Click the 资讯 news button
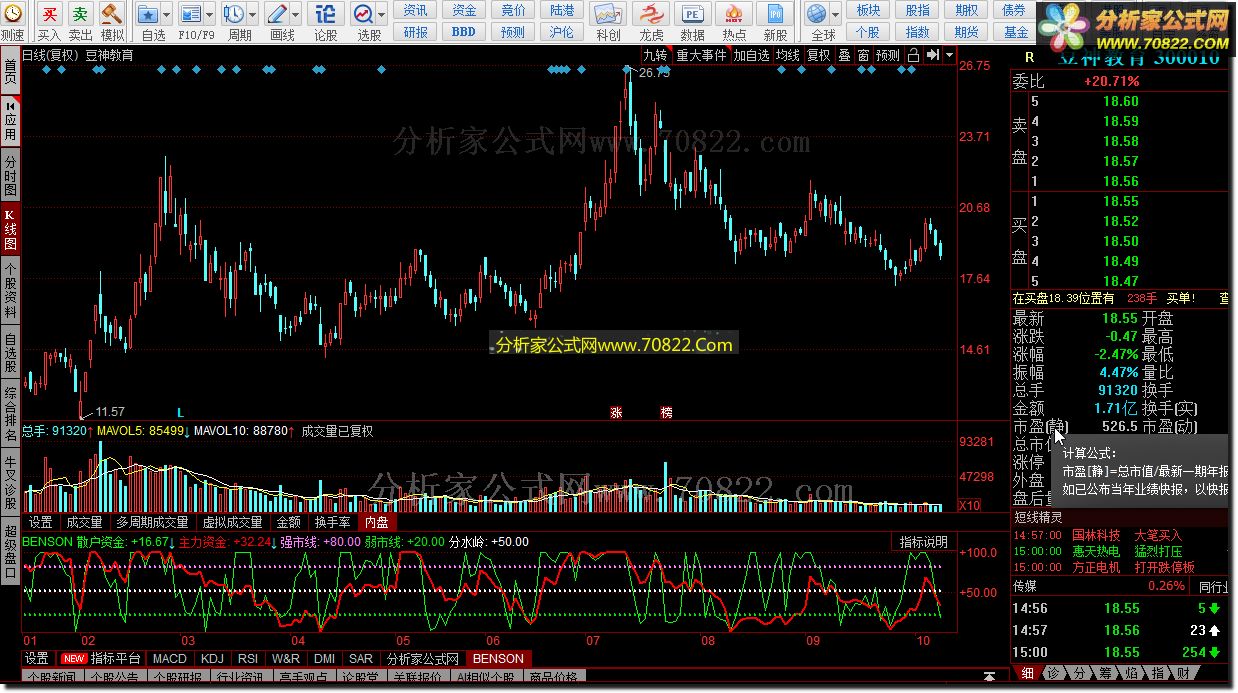 click(416, 10)
